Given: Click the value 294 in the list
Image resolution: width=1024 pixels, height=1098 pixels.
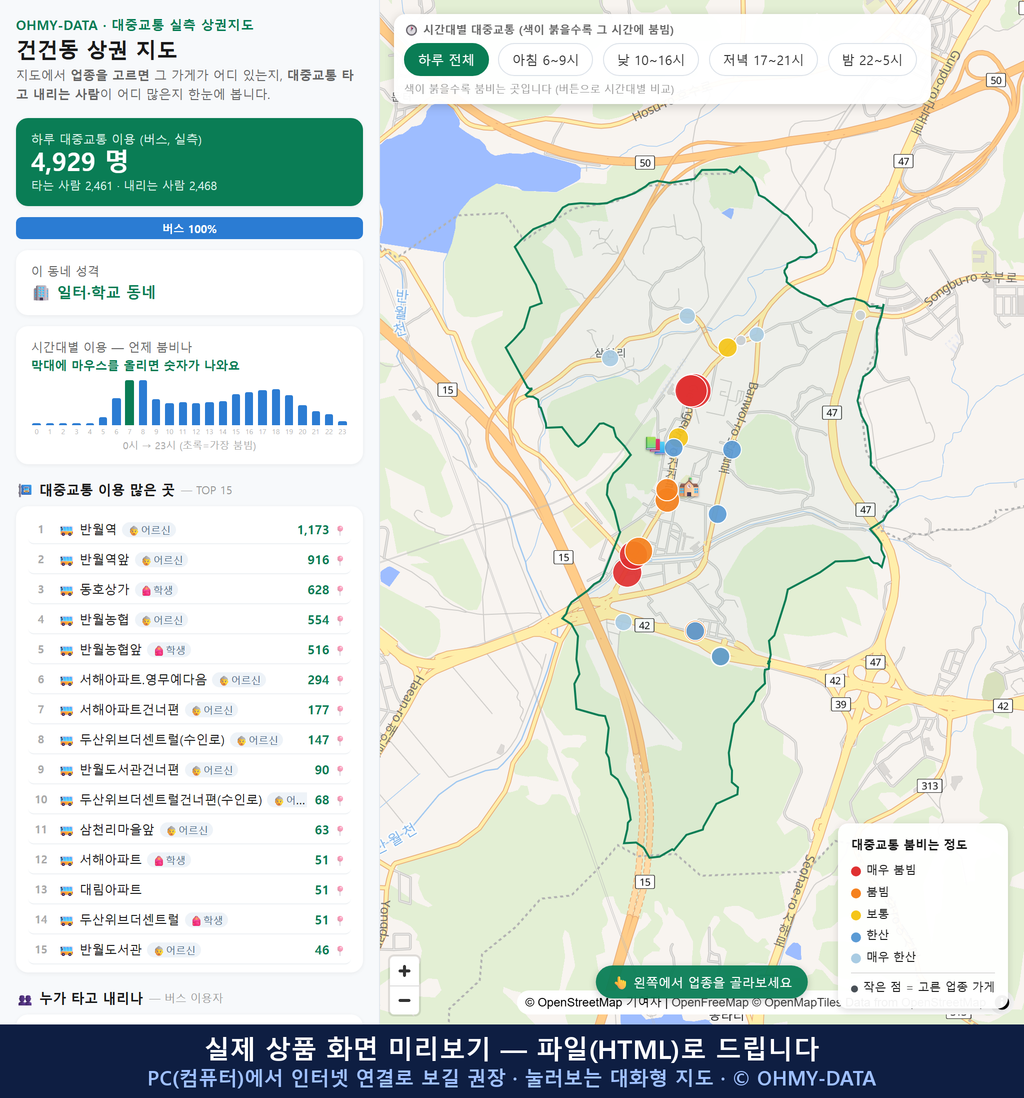Looking at the screenshot, I should (x=318, y=680).
